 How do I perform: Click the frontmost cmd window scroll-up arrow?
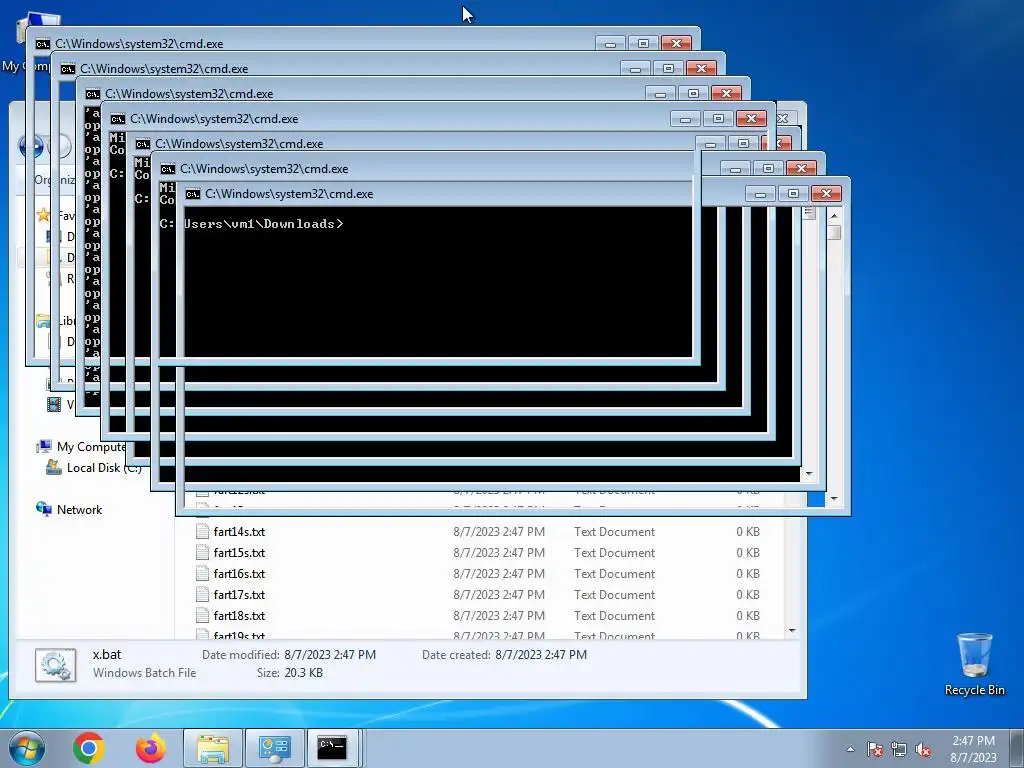pos(834,215)
